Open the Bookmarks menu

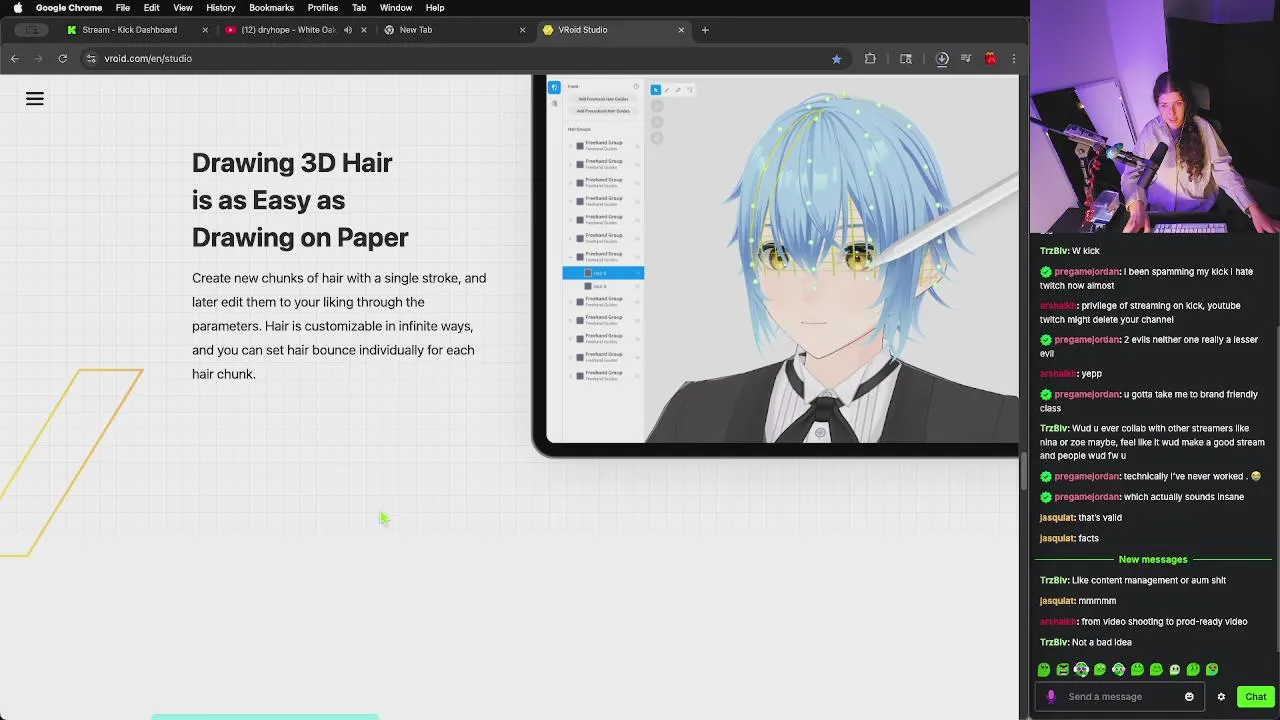[x=271, y=8]
